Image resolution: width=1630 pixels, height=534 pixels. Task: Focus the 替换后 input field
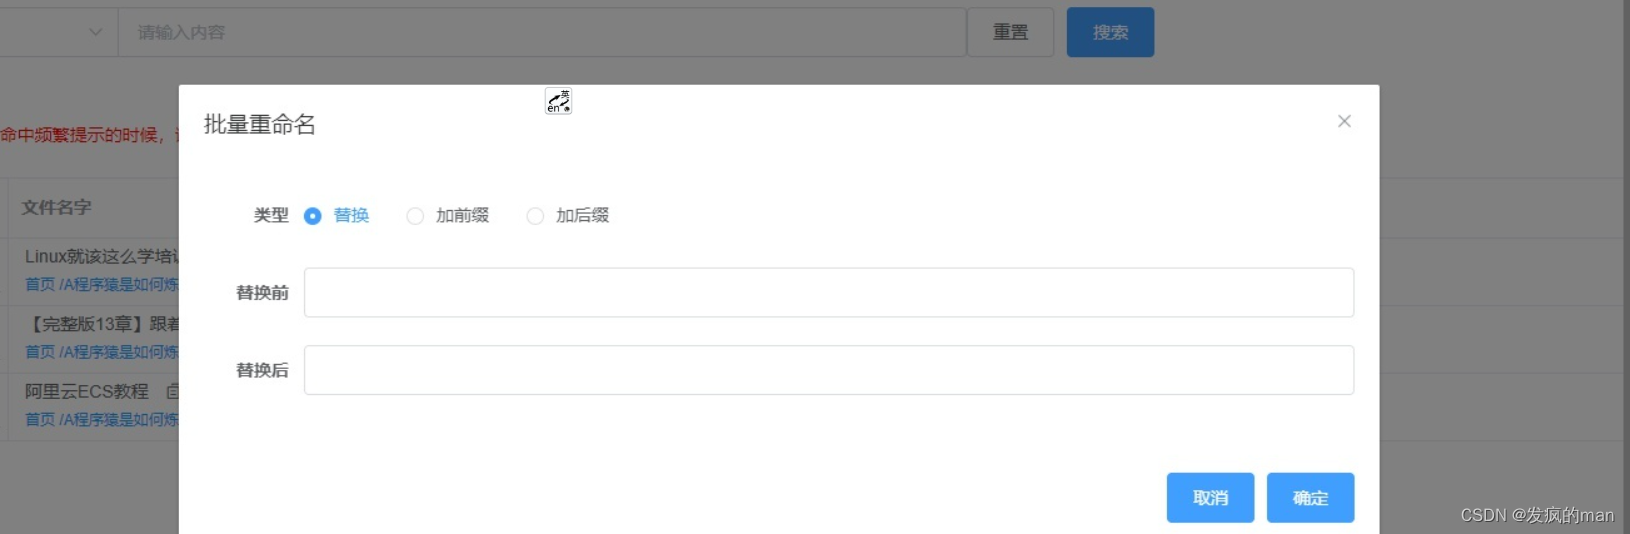829,370
